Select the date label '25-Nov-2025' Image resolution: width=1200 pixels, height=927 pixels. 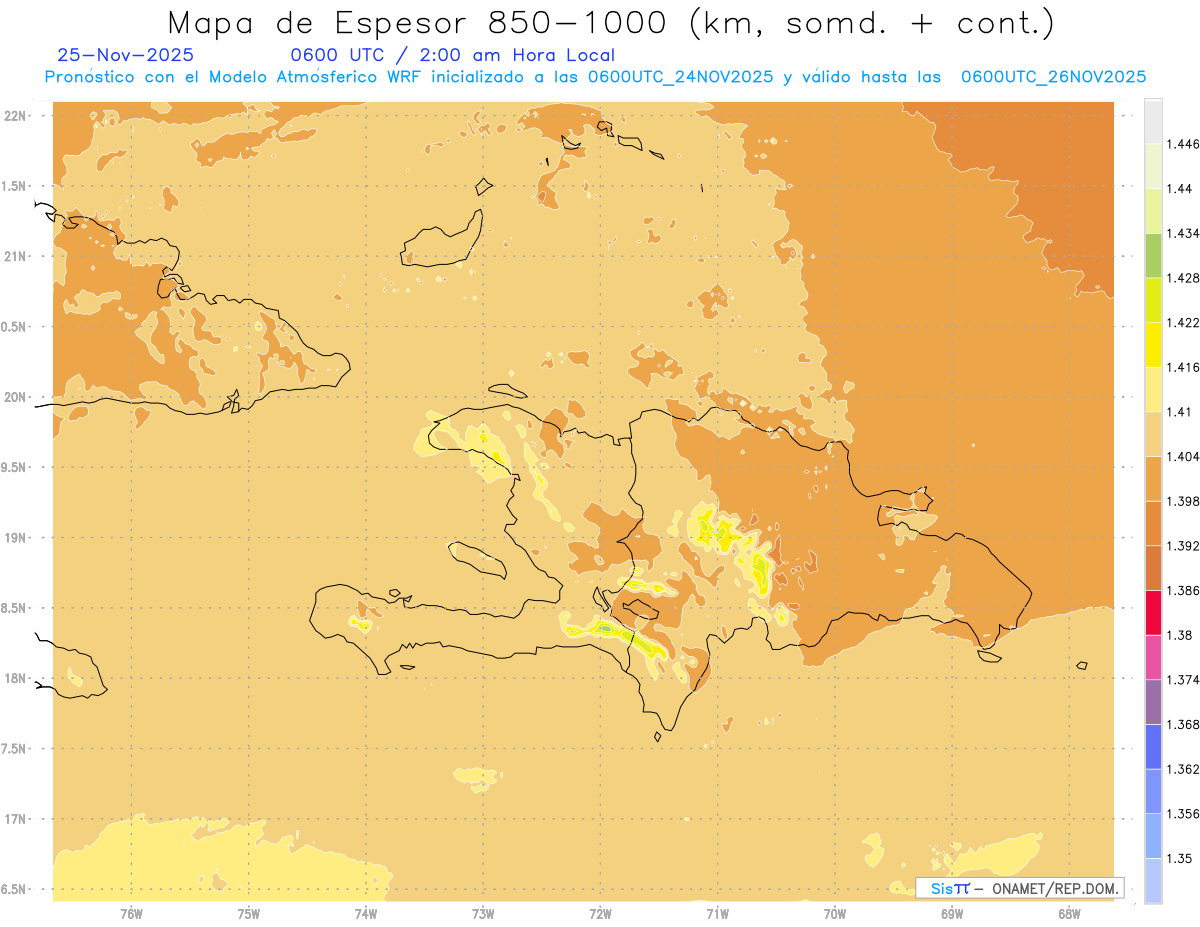[x=126, y=55]
